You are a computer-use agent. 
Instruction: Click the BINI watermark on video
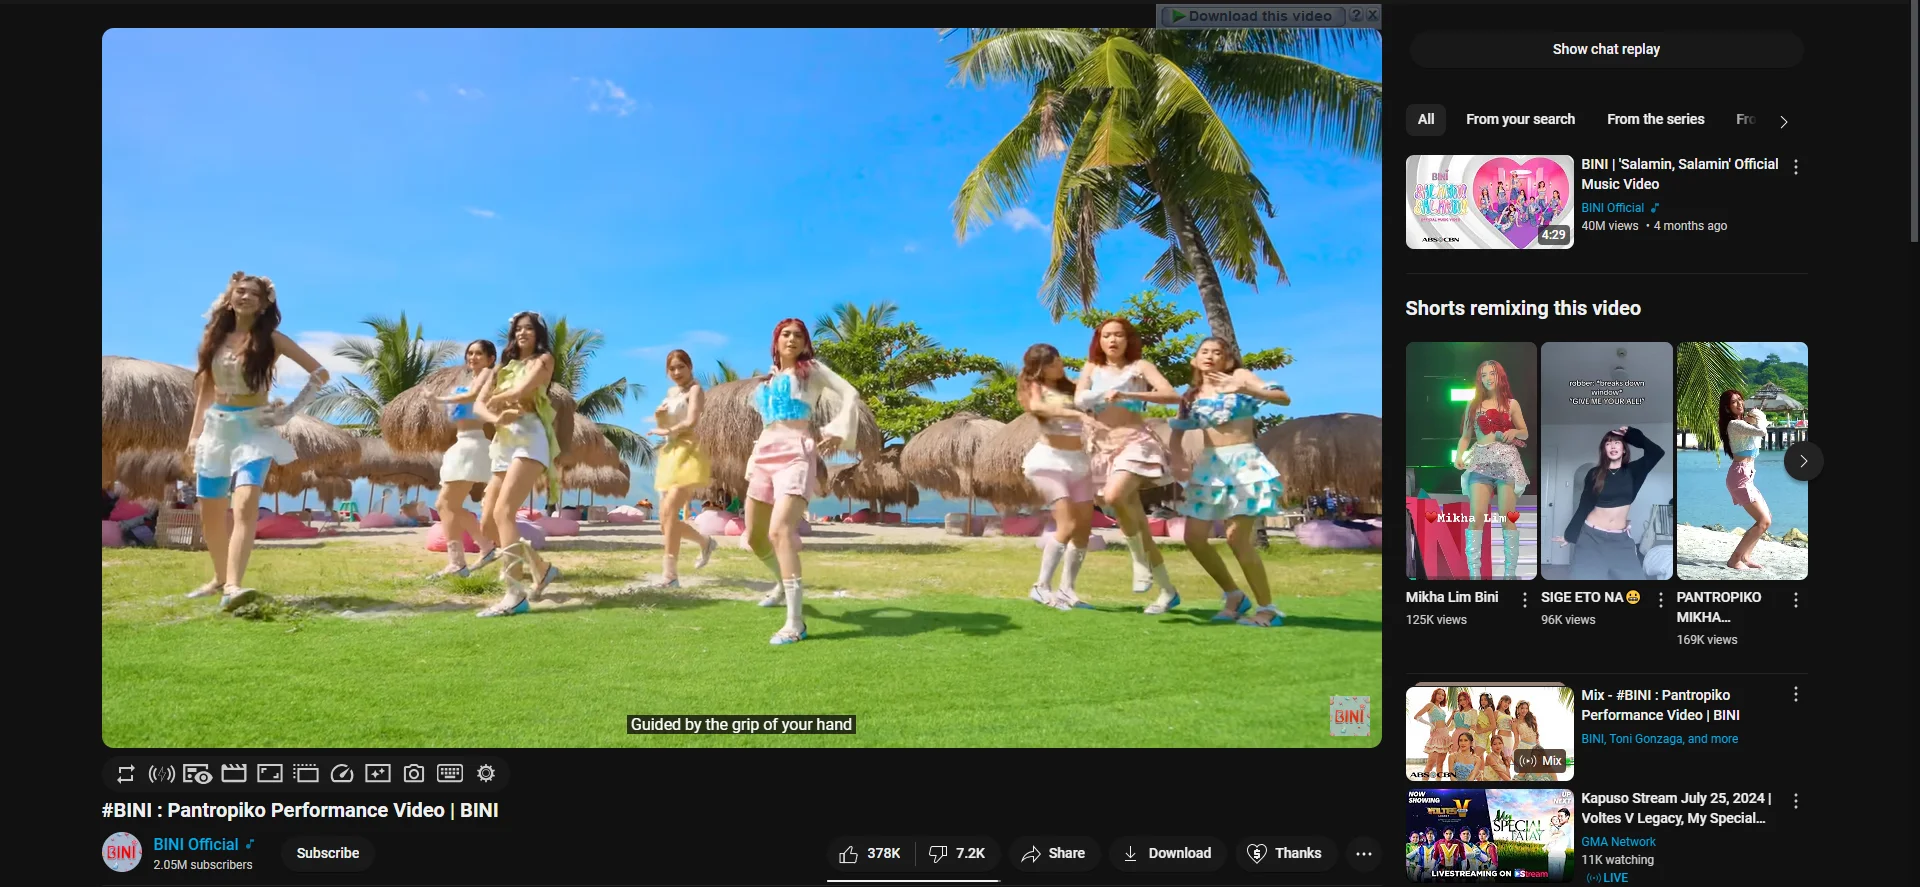[1349, 716]
